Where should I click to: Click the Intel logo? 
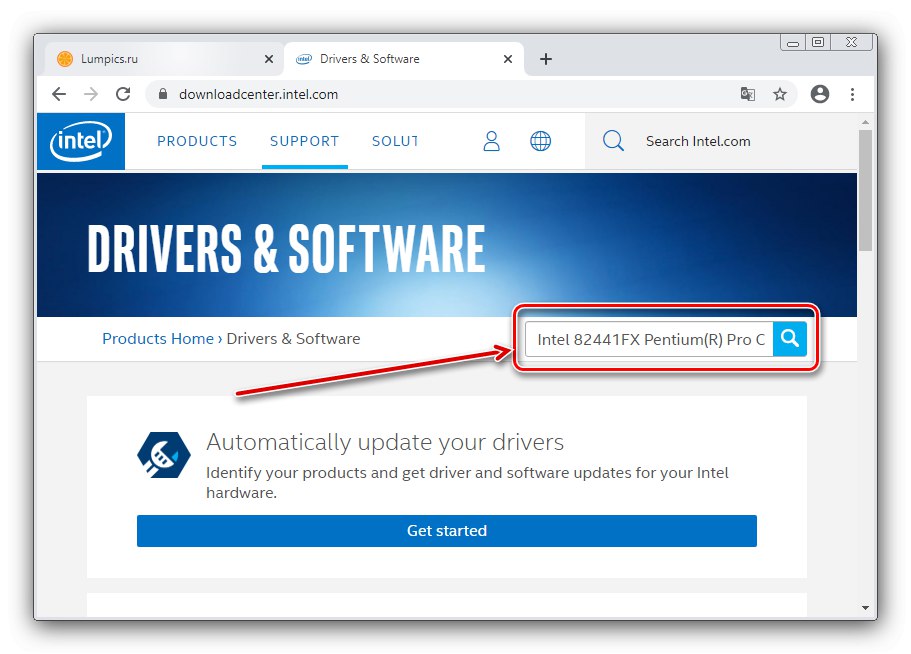tap(81, 141)
